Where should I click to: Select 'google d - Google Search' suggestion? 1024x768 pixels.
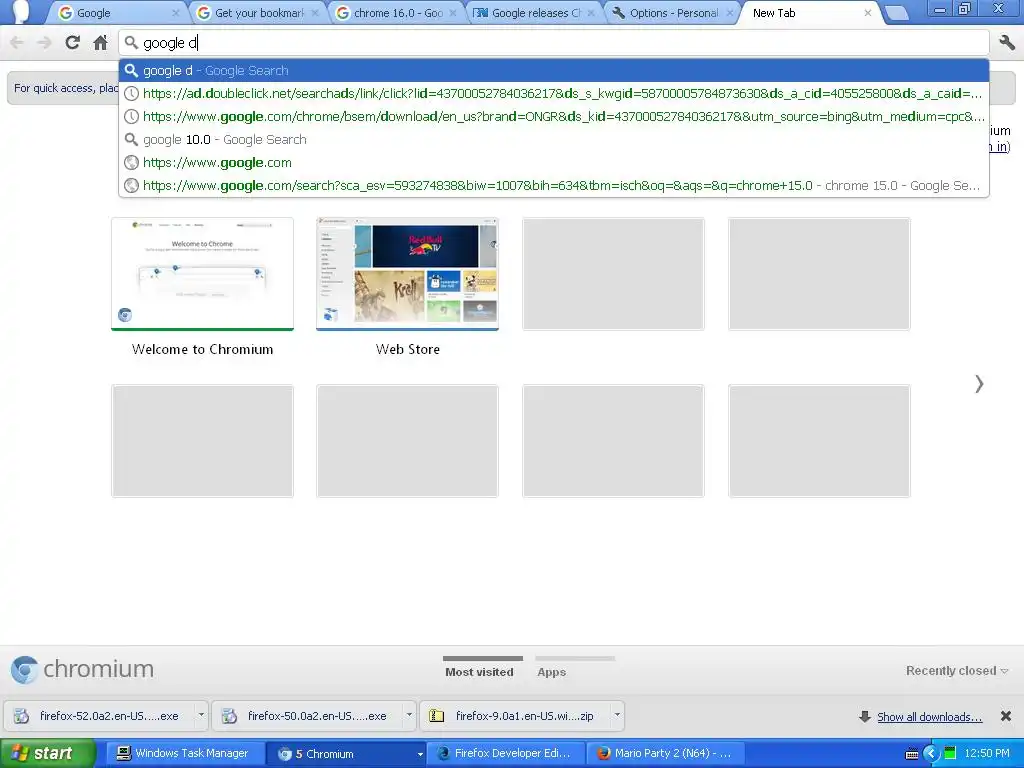point(554,71)
